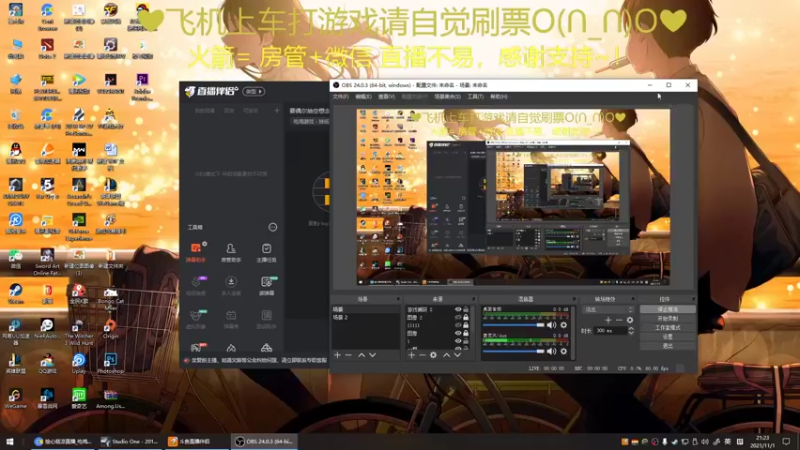Select 场景 2 in the Scenes list
This screenshot has height=450, width=800.
point(365,317)
